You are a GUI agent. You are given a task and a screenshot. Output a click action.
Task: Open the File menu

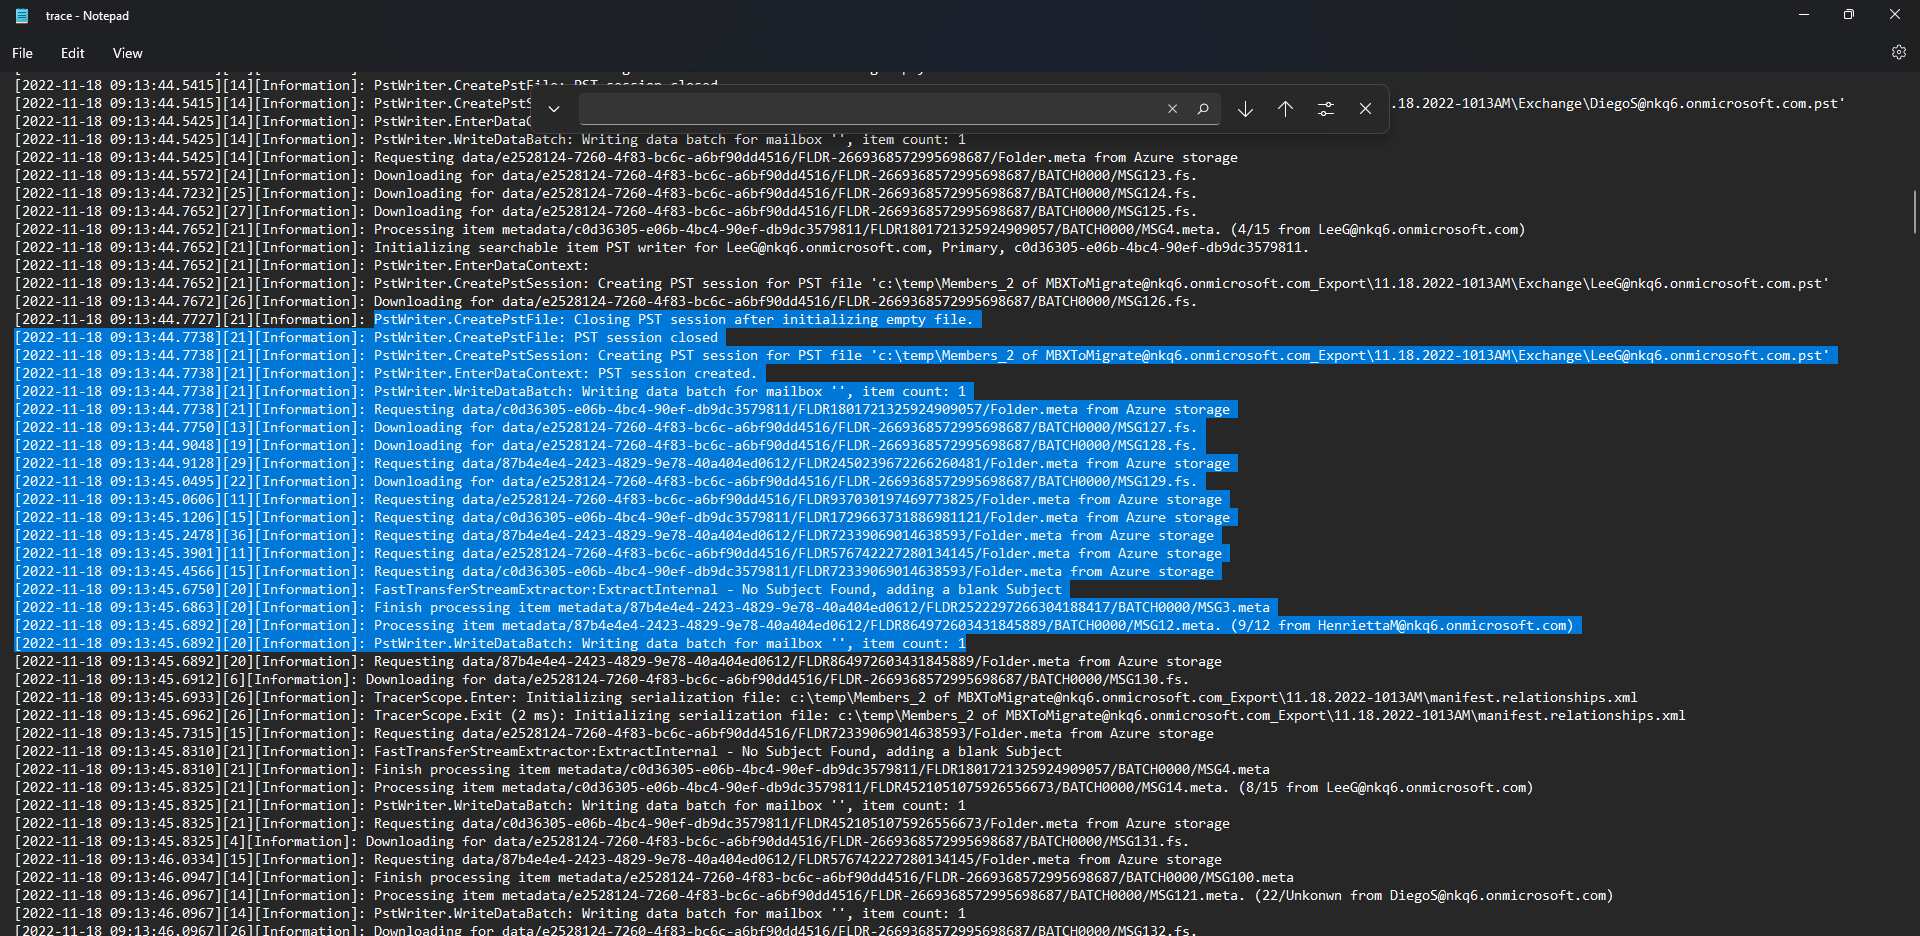pos(22,53)
